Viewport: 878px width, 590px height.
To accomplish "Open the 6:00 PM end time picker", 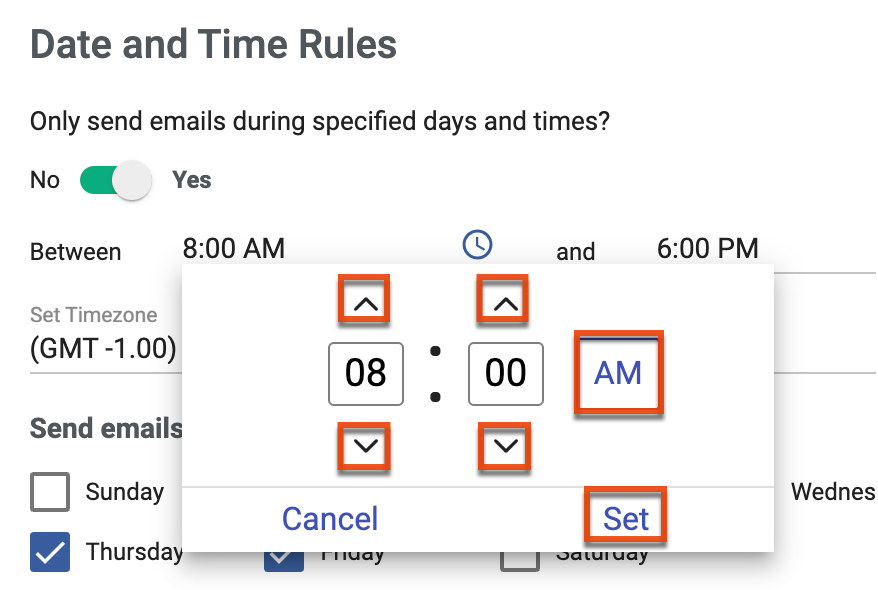I will point(708,248).
